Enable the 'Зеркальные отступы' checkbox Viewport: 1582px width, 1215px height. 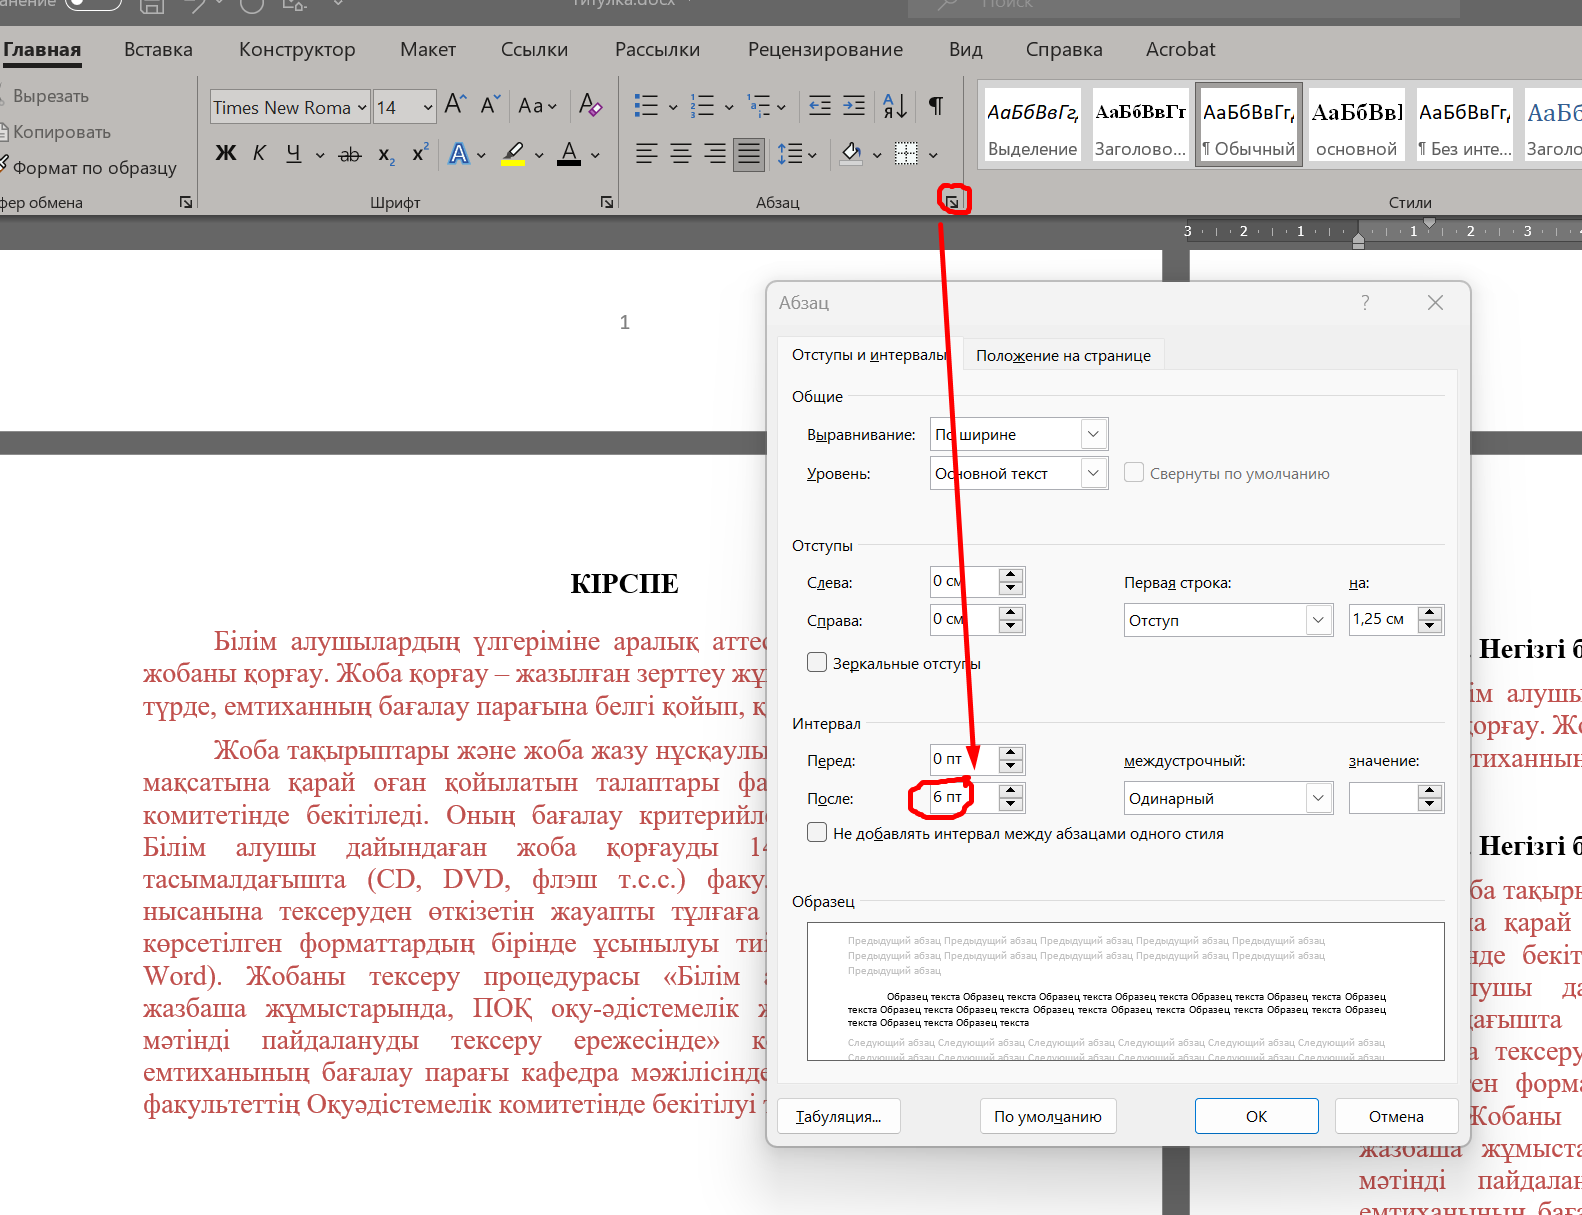tap(817, 663)
